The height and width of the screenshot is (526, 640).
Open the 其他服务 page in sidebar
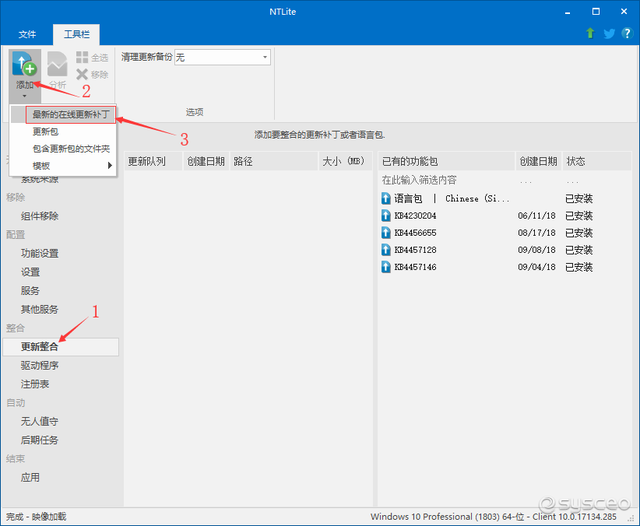[40, 309]
